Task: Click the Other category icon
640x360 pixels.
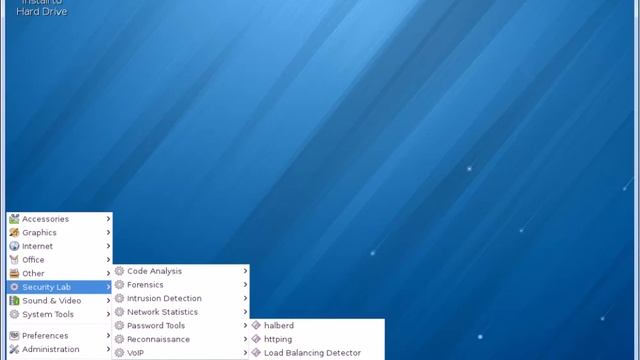Action: pos(14,273)
